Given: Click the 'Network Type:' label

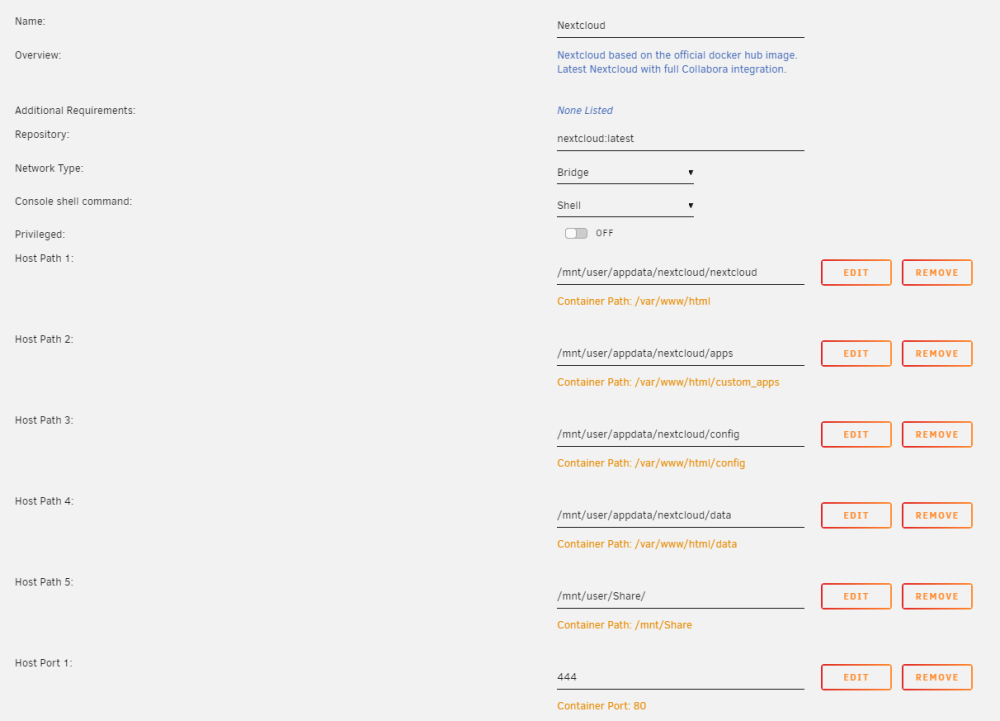Looking at the screenshot, I should tap(49, 169).
